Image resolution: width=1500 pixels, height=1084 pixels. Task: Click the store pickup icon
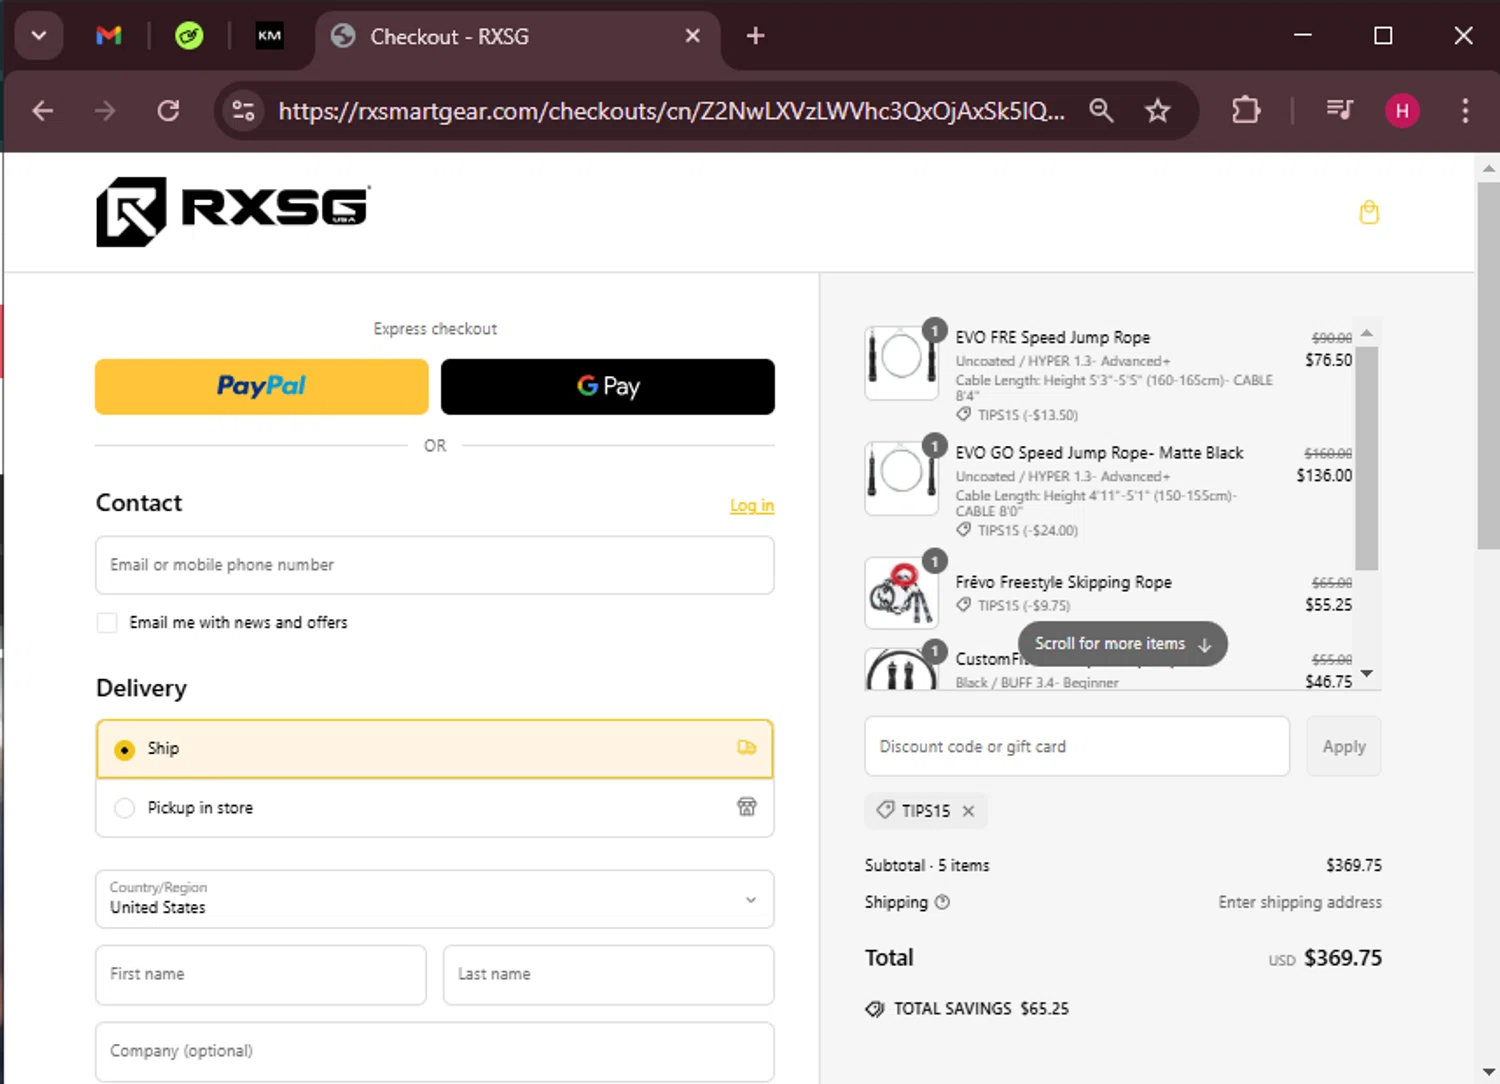pyautogui.click(x=747, y=807)
